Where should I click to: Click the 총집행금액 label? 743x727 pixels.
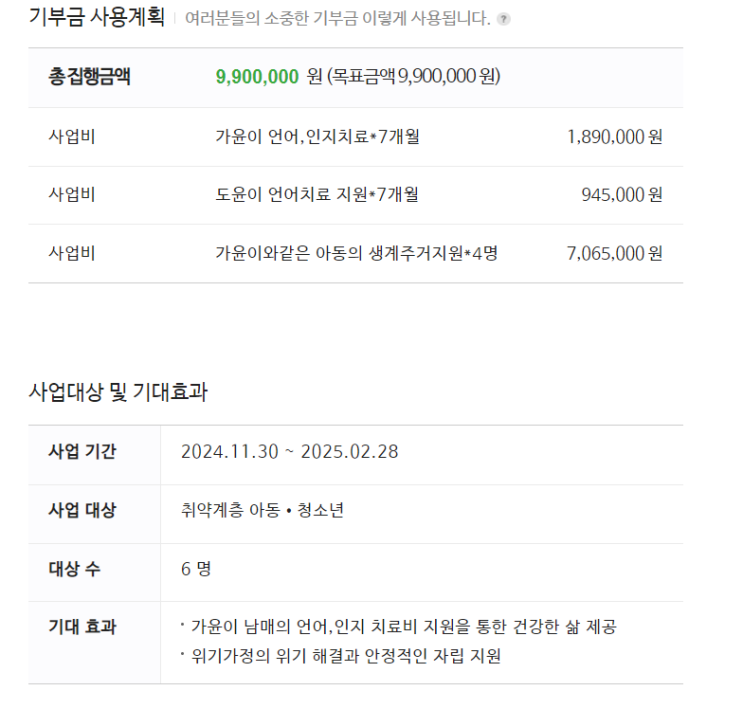[89, 77]
